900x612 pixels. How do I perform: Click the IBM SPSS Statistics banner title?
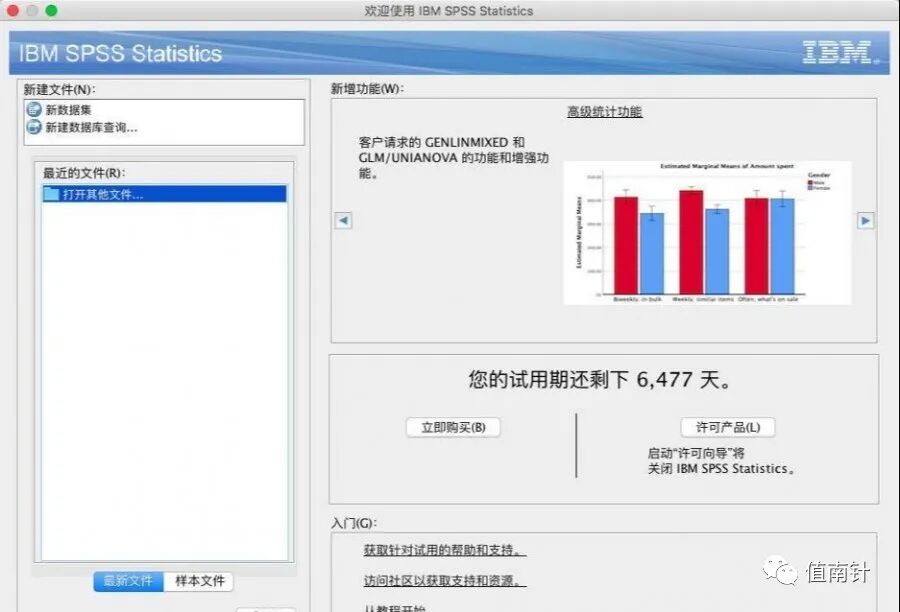pyautogui.click(x=121, y=53)
